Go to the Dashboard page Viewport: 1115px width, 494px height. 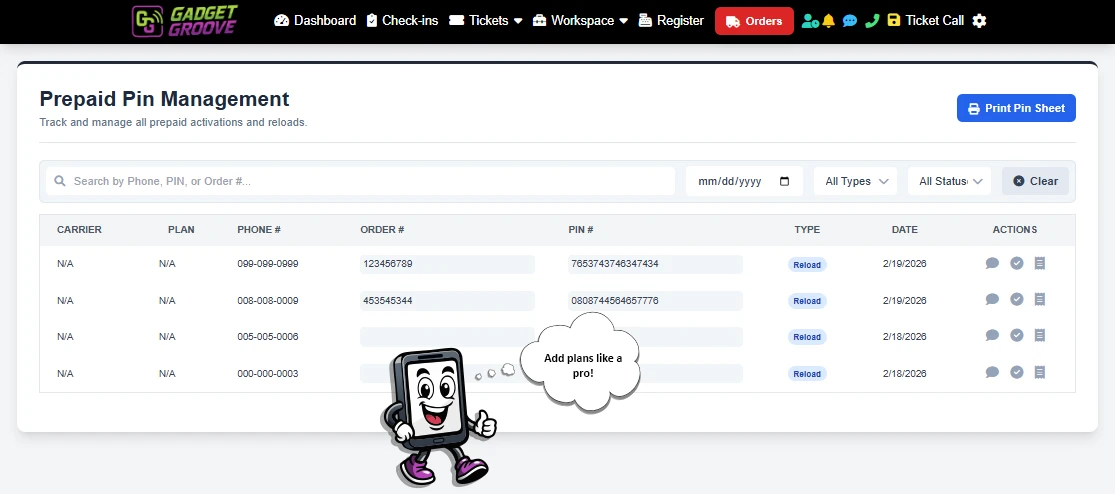pyautogui.click(x=315, y=21)
